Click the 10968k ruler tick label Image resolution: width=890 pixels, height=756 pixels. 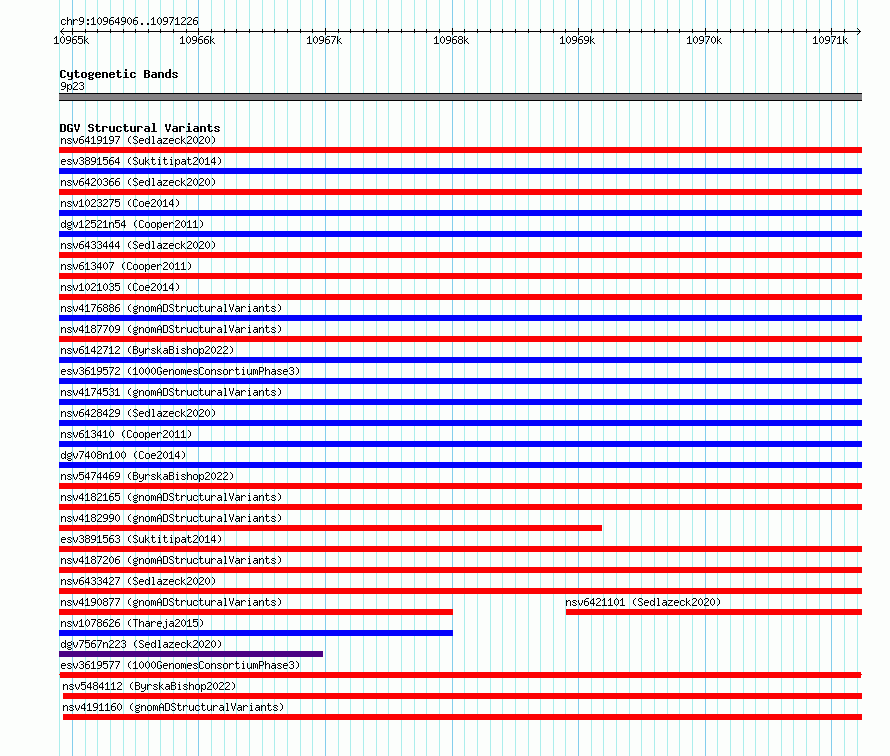click(x=451, y=40)
